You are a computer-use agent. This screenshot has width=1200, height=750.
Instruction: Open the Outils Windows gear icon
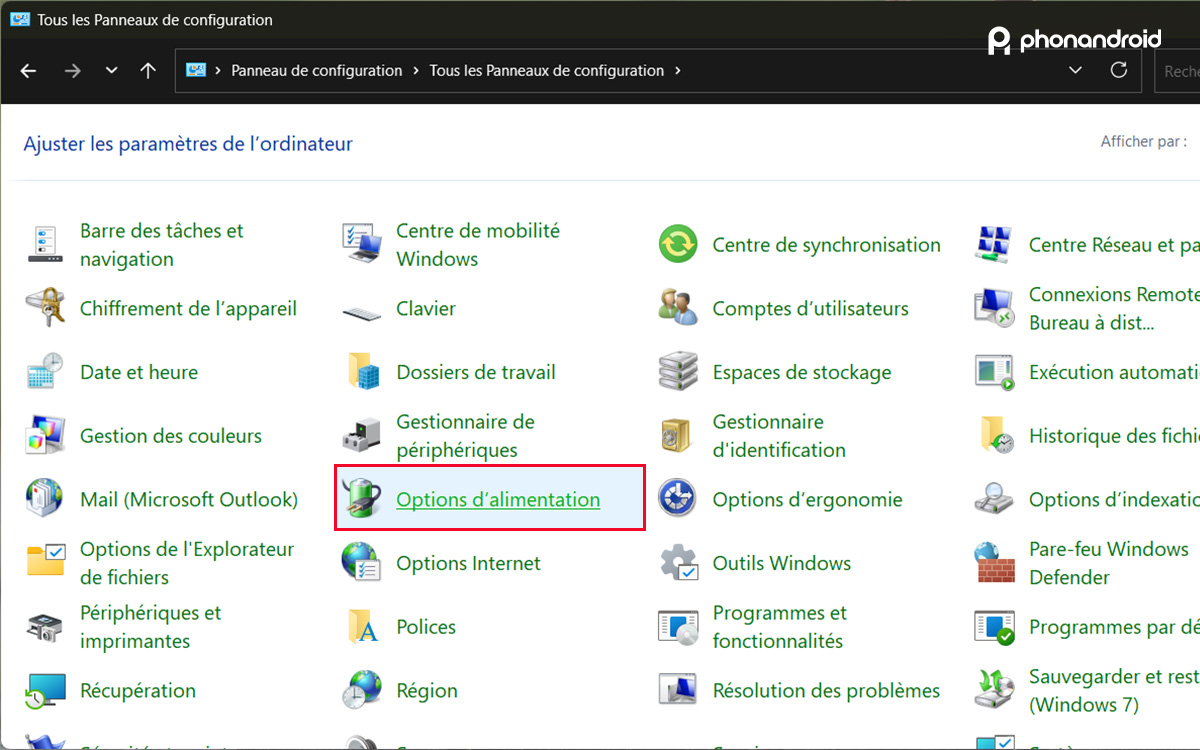click(678, 563)
